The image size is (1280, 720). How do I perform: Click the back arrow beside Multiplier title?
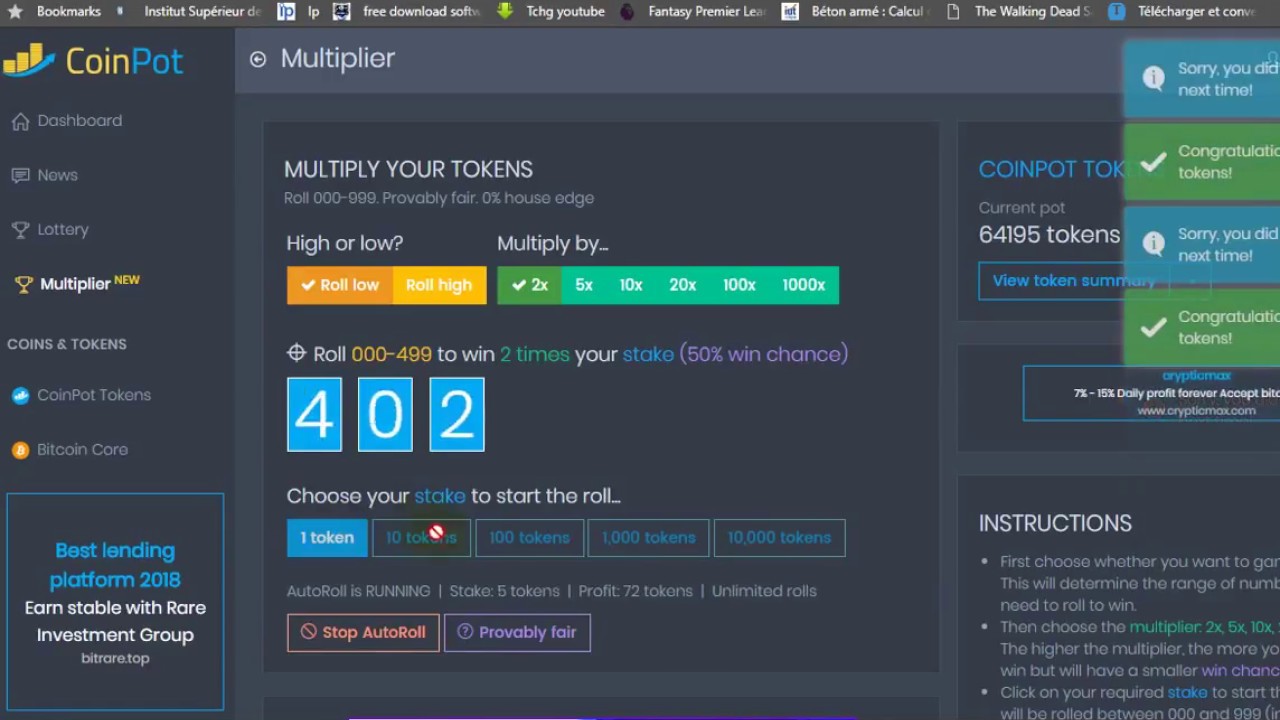[x=258, y=59]
